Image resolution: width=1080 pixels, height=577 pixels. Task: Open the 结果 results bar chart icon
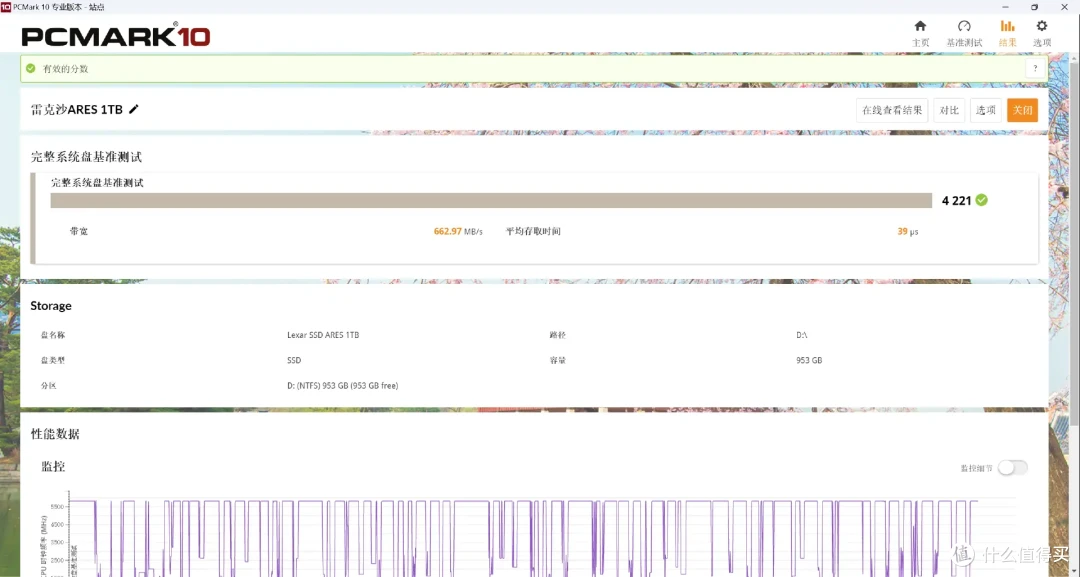[x=1007, y=26]
